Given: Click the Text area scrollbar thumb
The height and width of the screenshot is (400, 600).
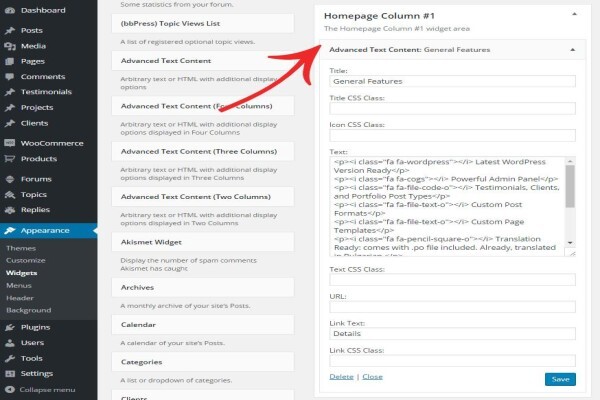Looking at the screenshot, I should [x=570, y=187].
